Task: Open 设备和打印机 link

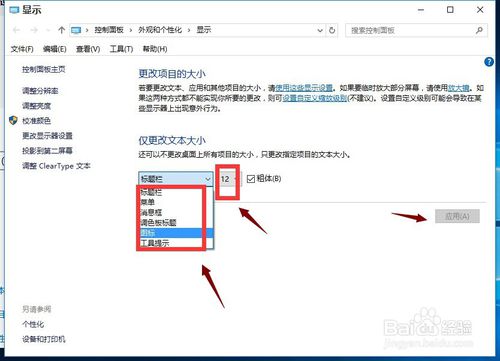Action: coord(44,339)
